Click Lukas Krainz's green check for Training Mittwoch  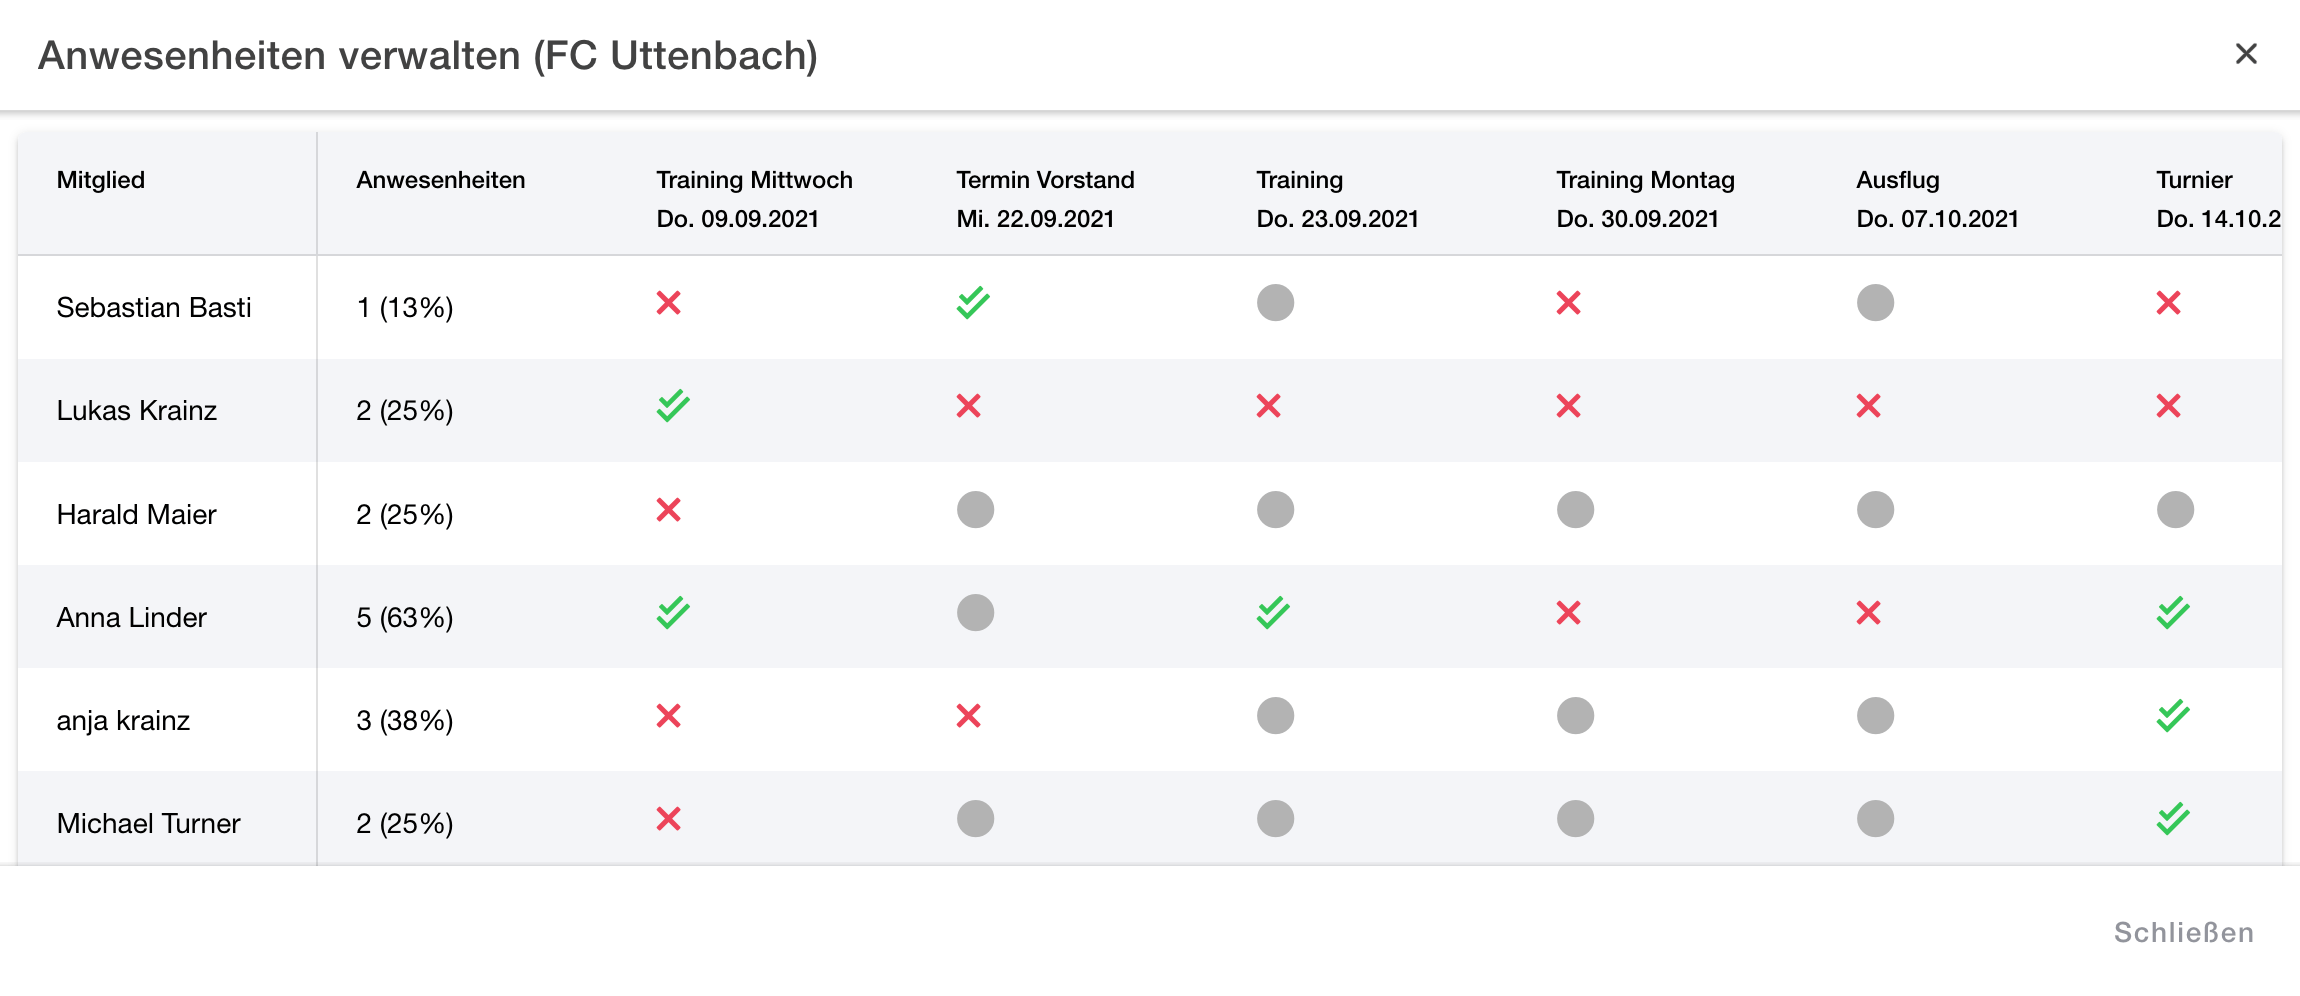click(x=672, y=406)
